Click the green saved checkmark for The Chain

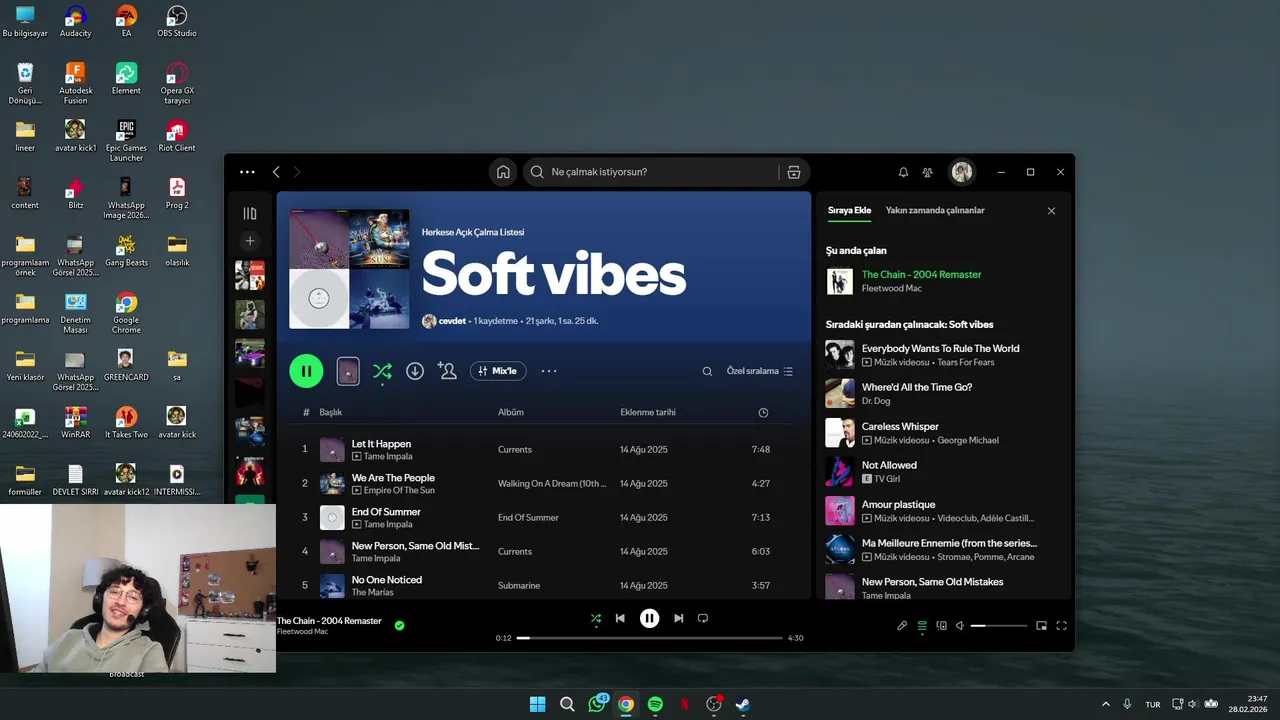[x=399, y=625]
